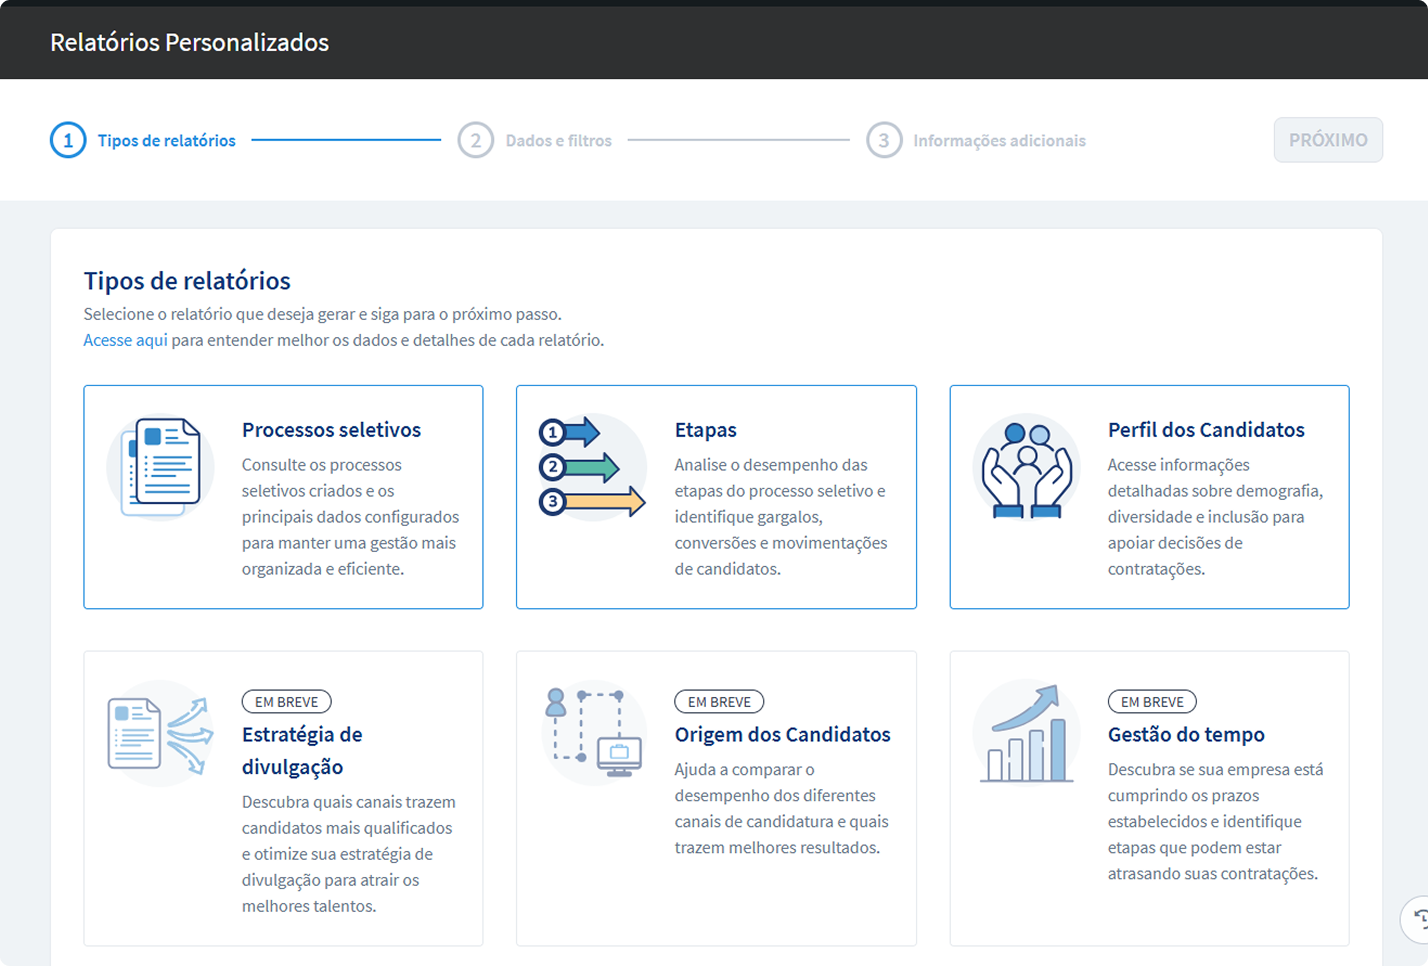Screen dimensions: 1428x966
Task: Select step 3 circle in the stepper
Action: tap(884, 141)
